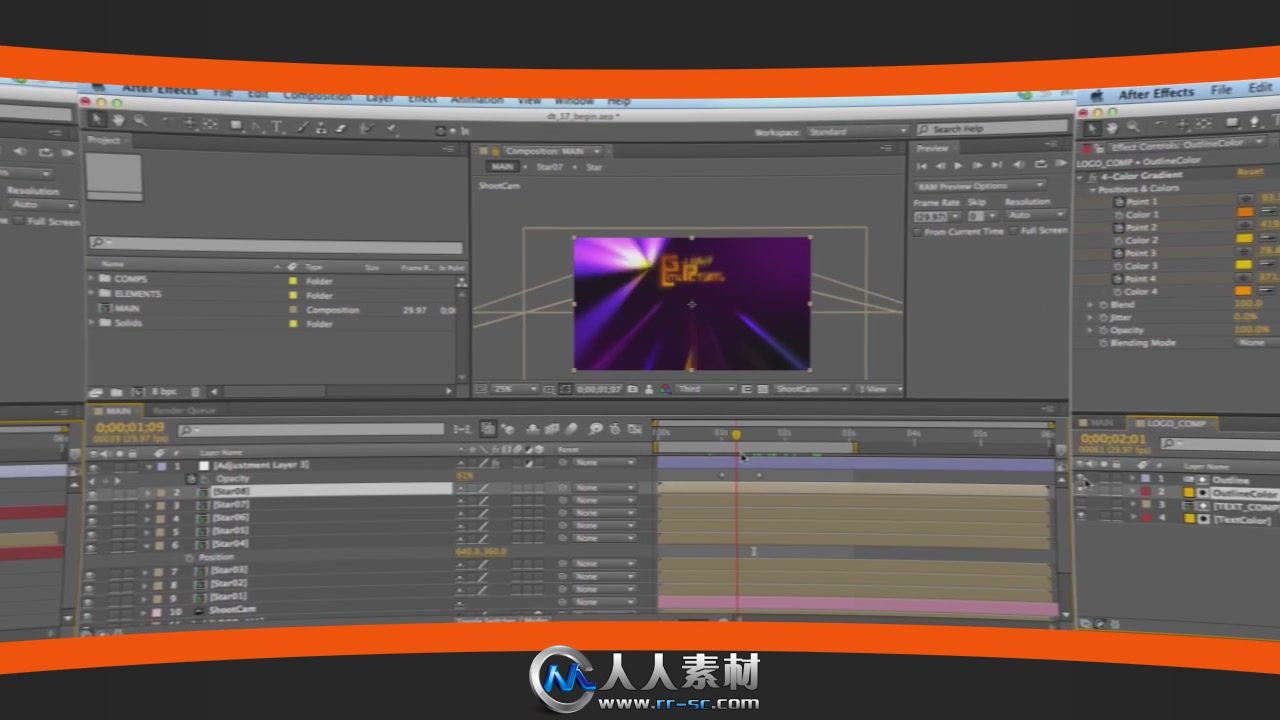Expand the Solids folder
Viewport: 1280px width, 720px height.
click(92, 323)
